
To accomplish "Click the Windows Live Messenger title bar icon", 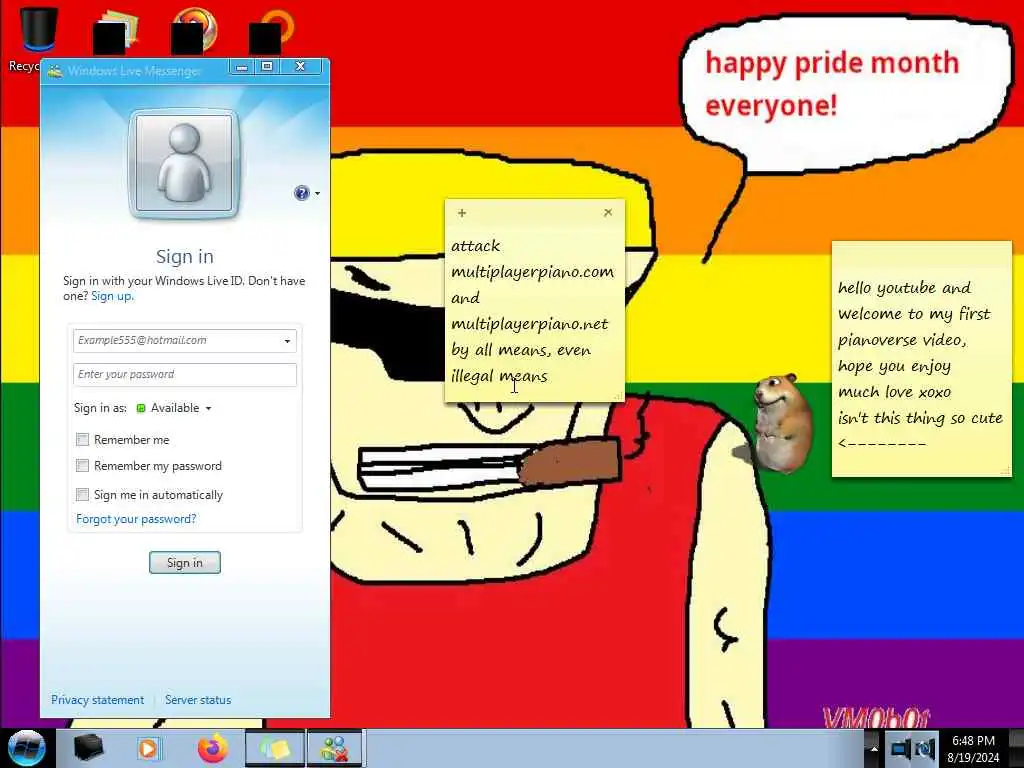I will click(55, 71).
